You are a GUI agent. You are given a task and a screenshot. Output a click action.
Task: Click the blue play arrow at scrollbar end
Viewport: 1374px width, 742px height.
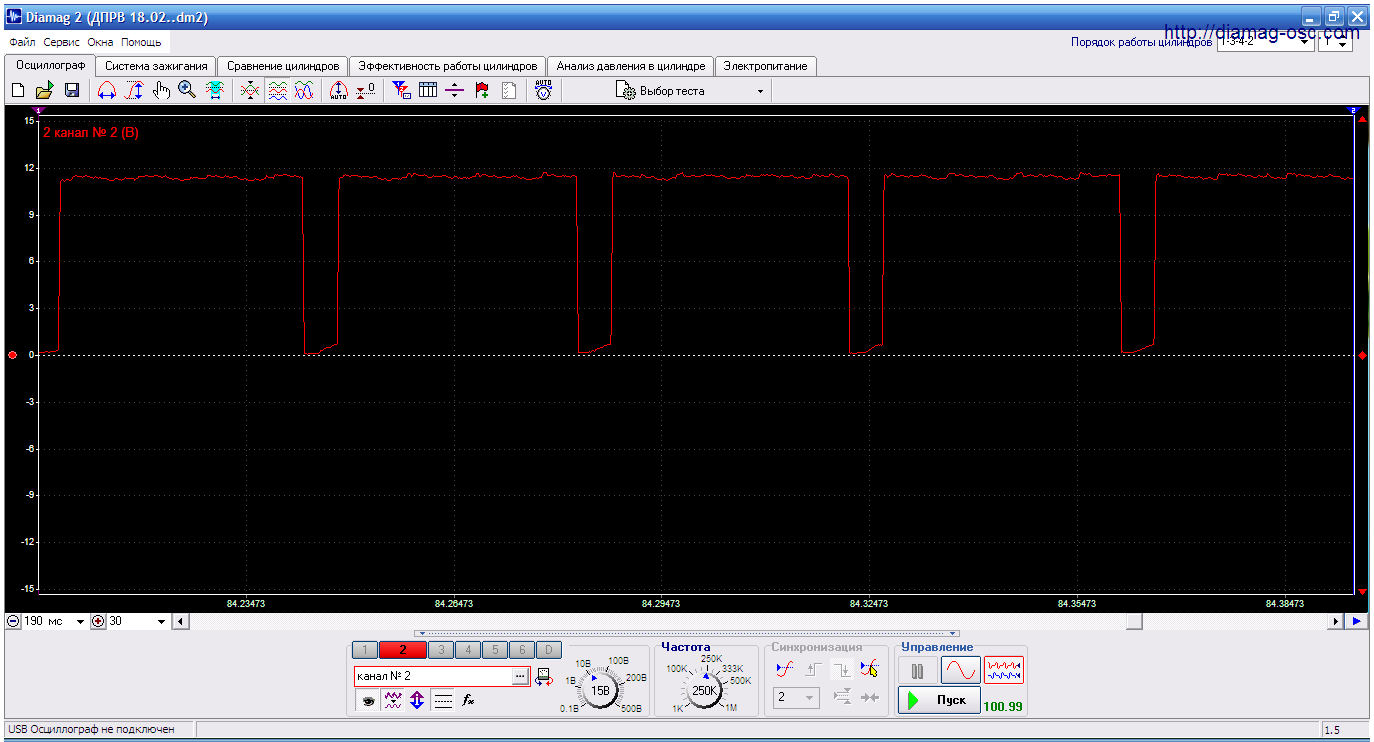1357,621
